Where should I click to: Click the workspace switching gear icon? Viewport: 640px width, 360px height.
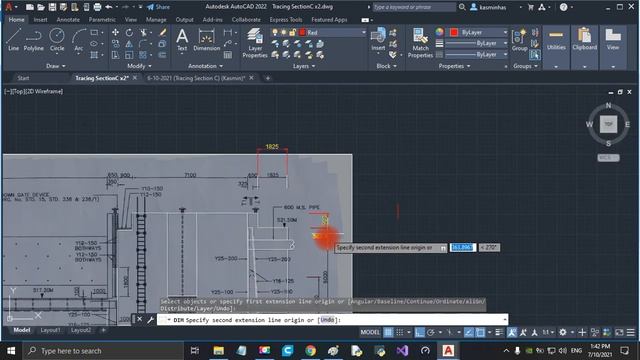(563, 332)
